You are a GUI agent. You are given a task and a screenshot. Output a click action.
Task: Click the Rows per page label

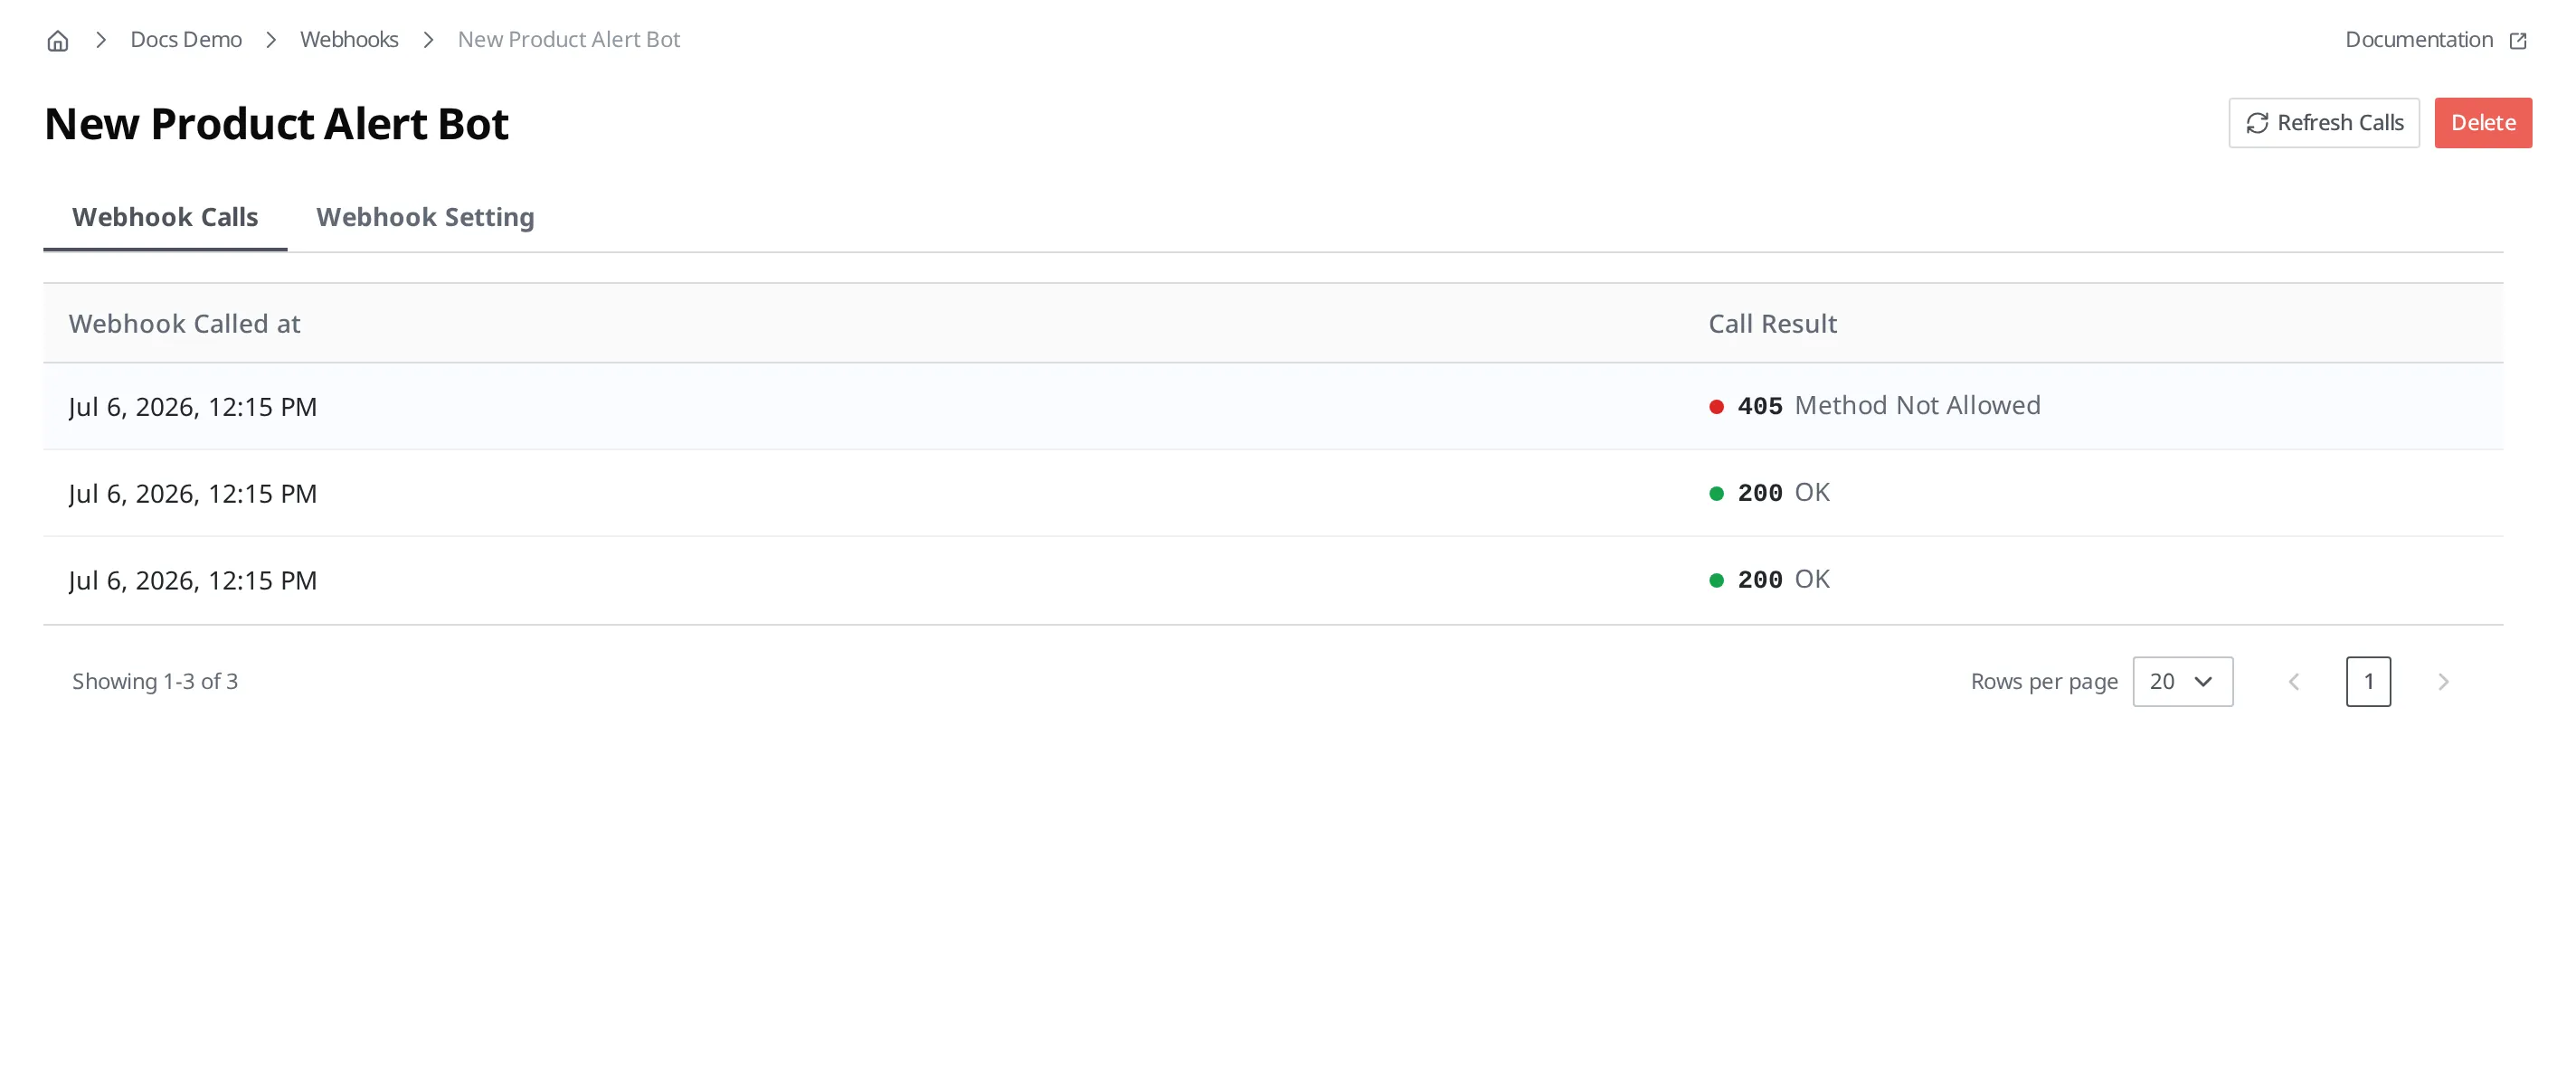coord(2044,682)
